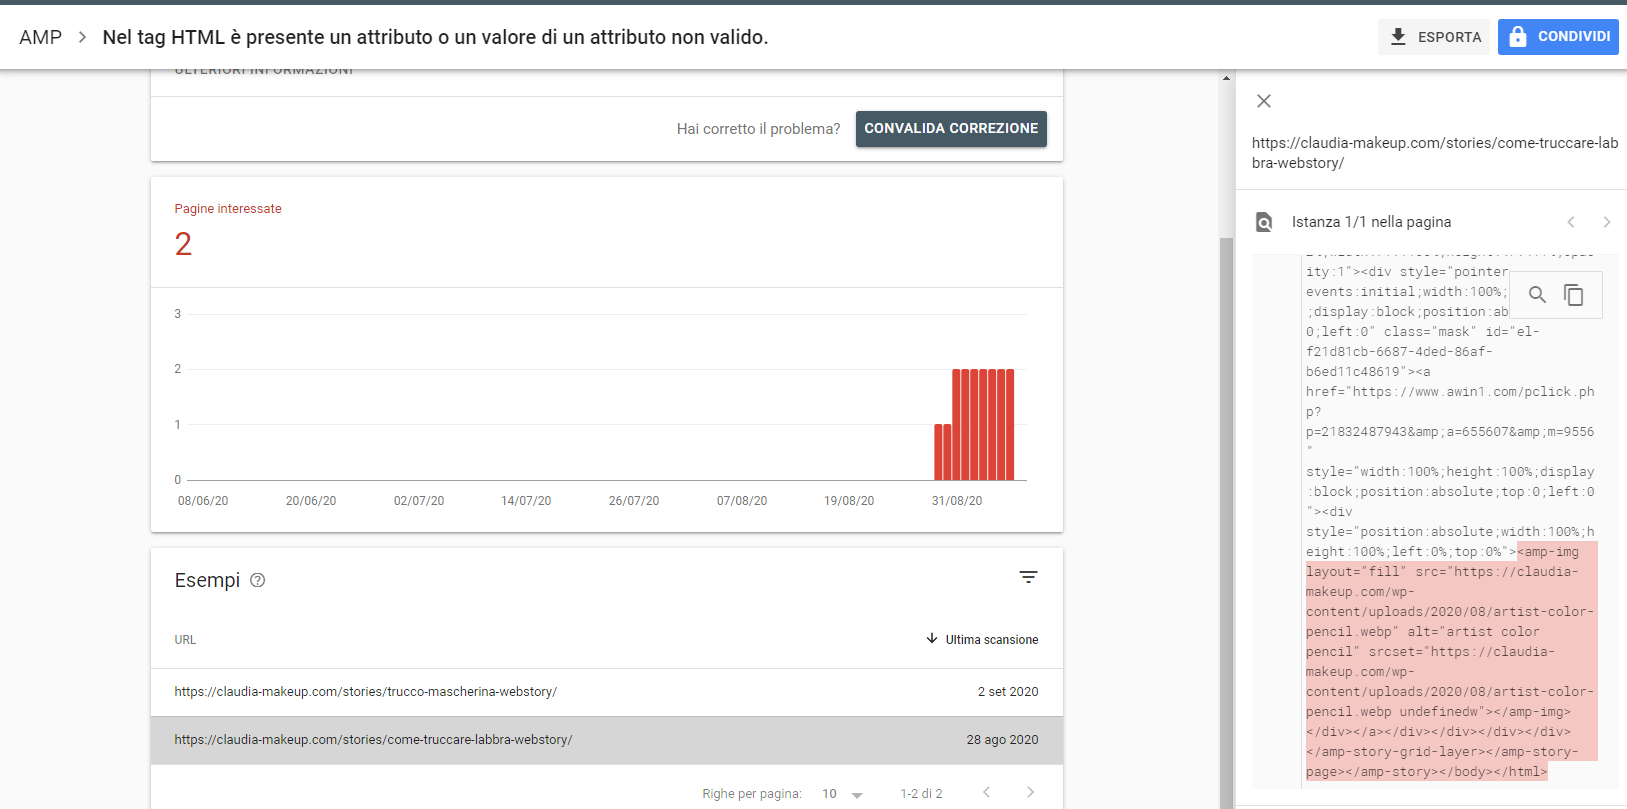
Task: Go to previous instance in page
Action: [1571, 222]
